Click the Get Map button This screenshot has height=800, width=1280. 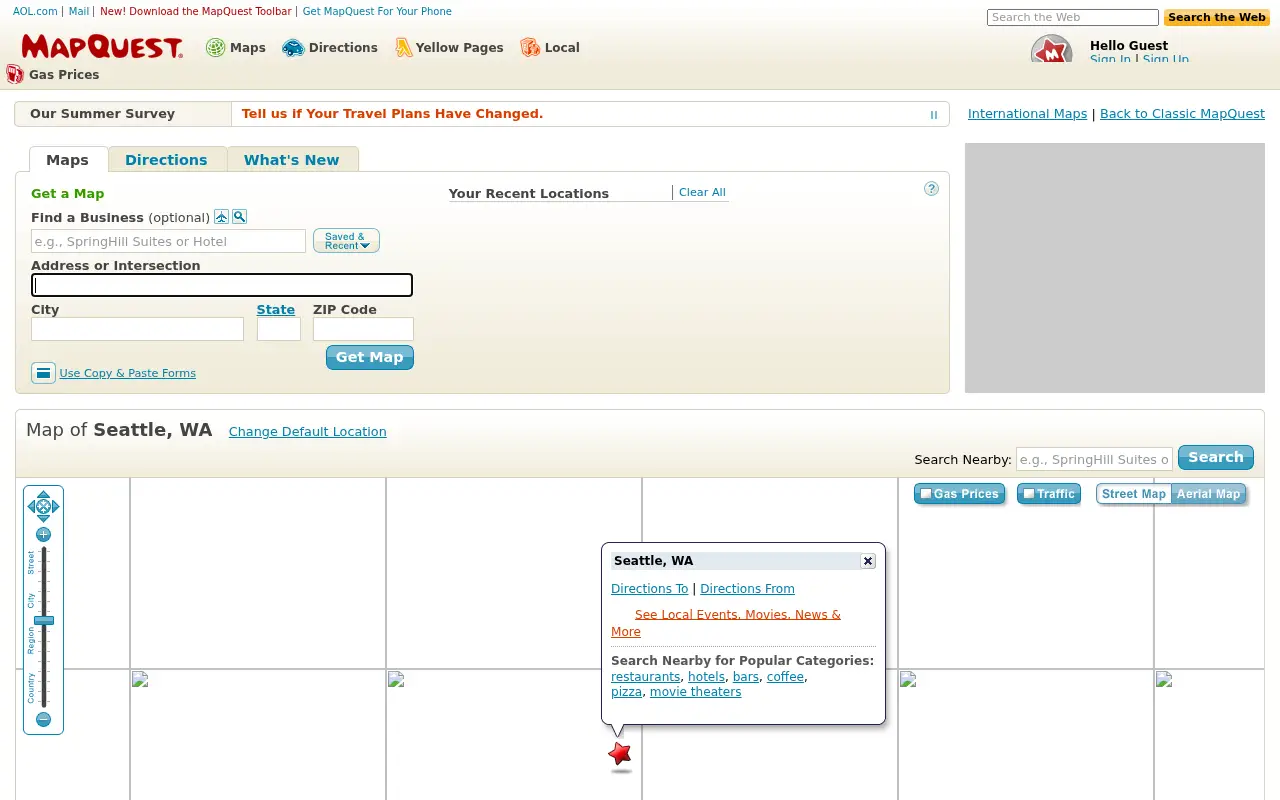coord(369,357)
